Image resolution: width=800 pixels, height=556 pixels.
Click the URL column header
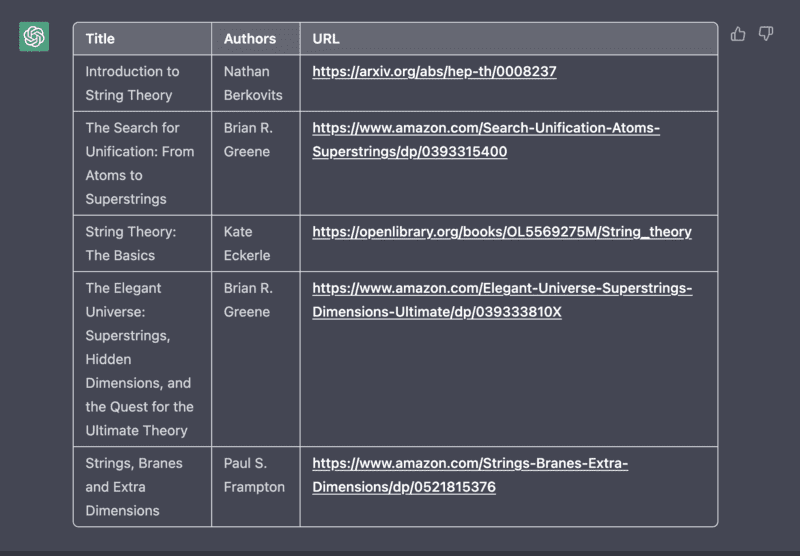[x=326, y=39]
